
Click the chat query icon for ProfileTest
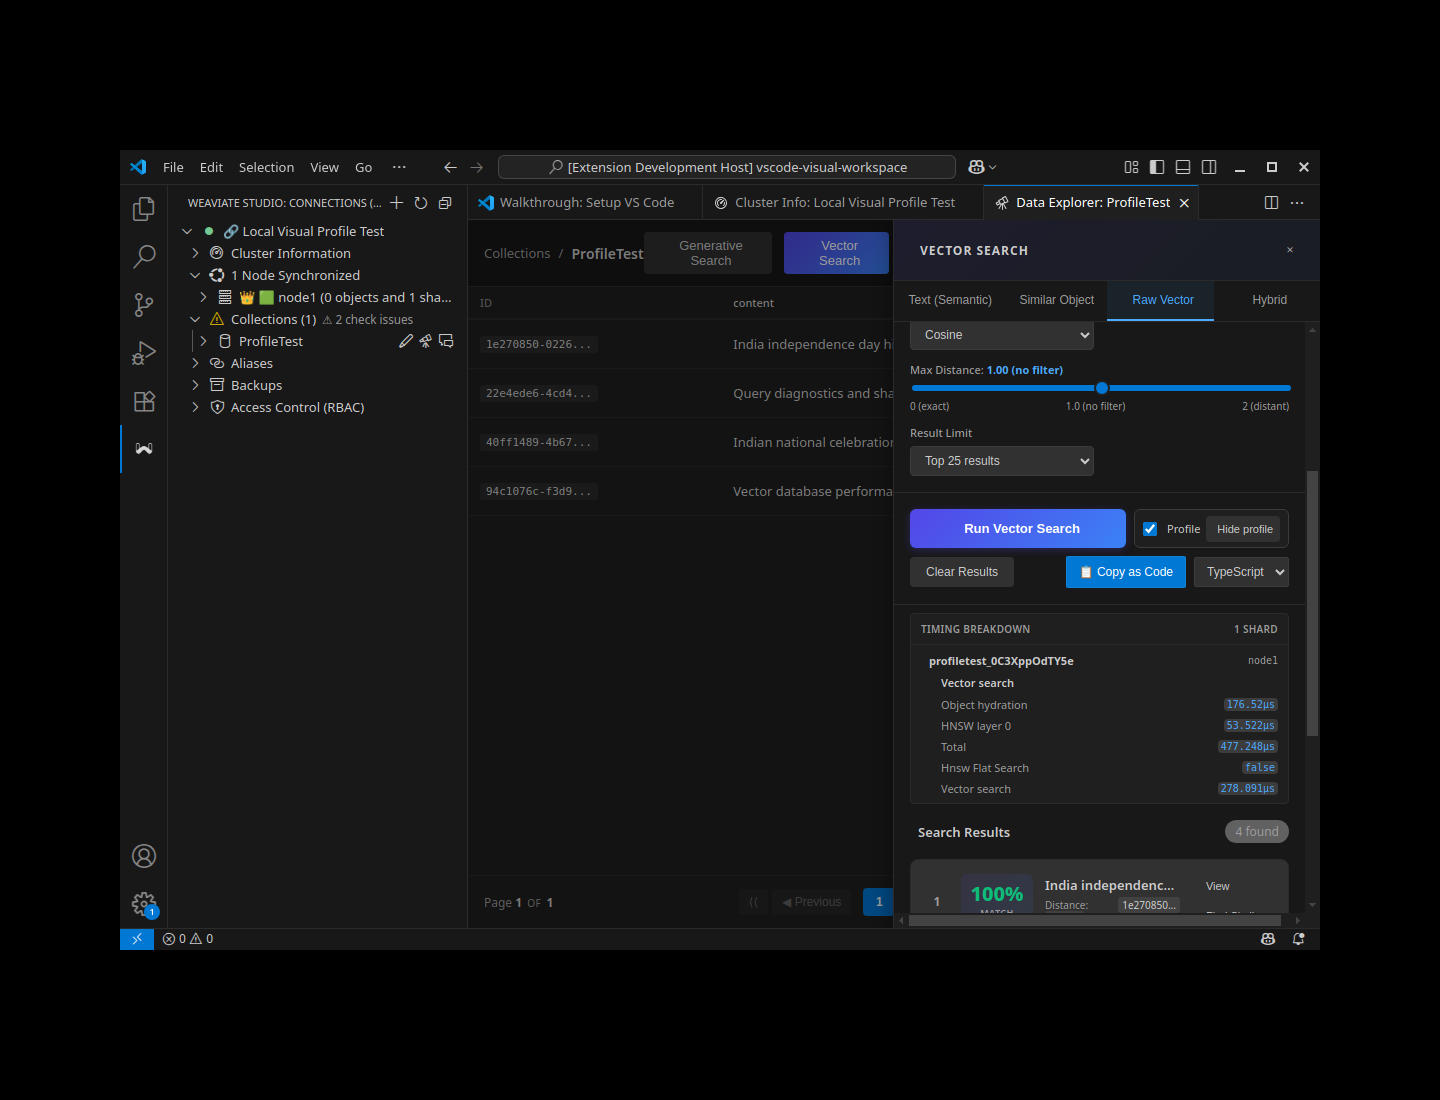tap(446, 341)
